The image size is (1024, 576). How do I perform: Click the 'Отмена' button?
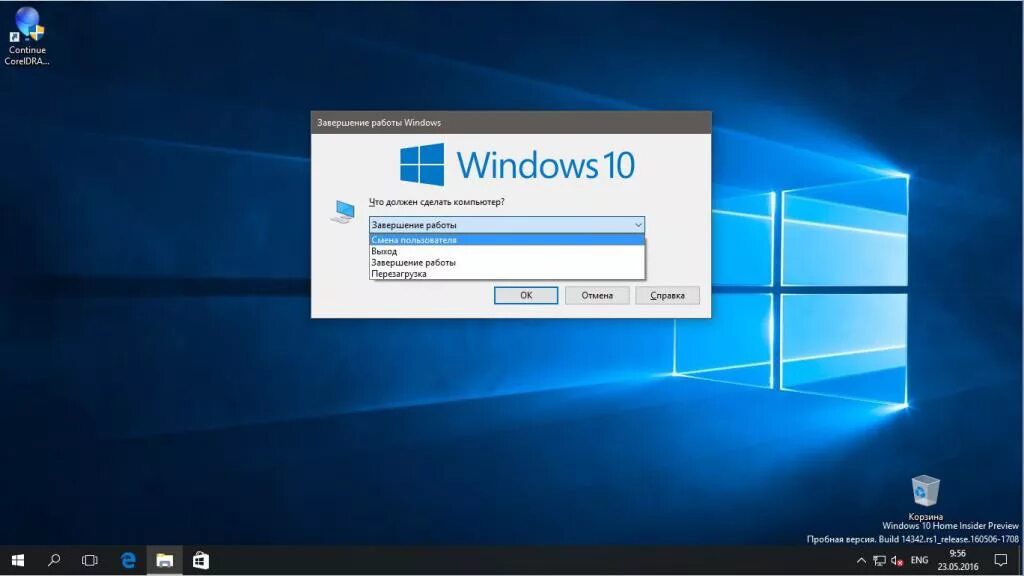597,295
